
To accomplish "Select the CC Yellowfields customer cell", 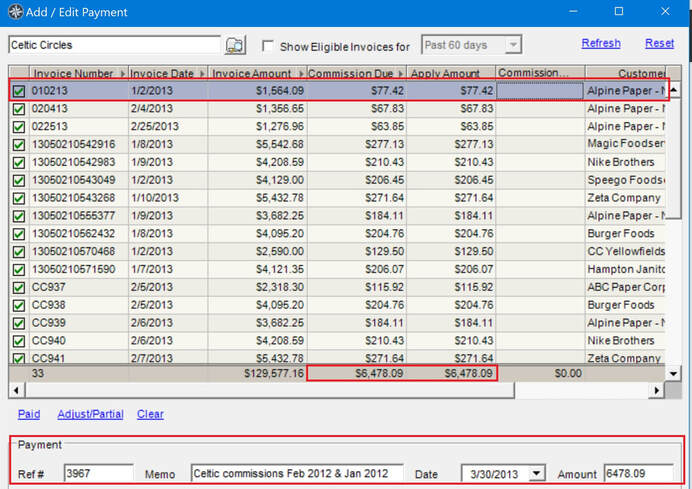I will tap(625, 252).
